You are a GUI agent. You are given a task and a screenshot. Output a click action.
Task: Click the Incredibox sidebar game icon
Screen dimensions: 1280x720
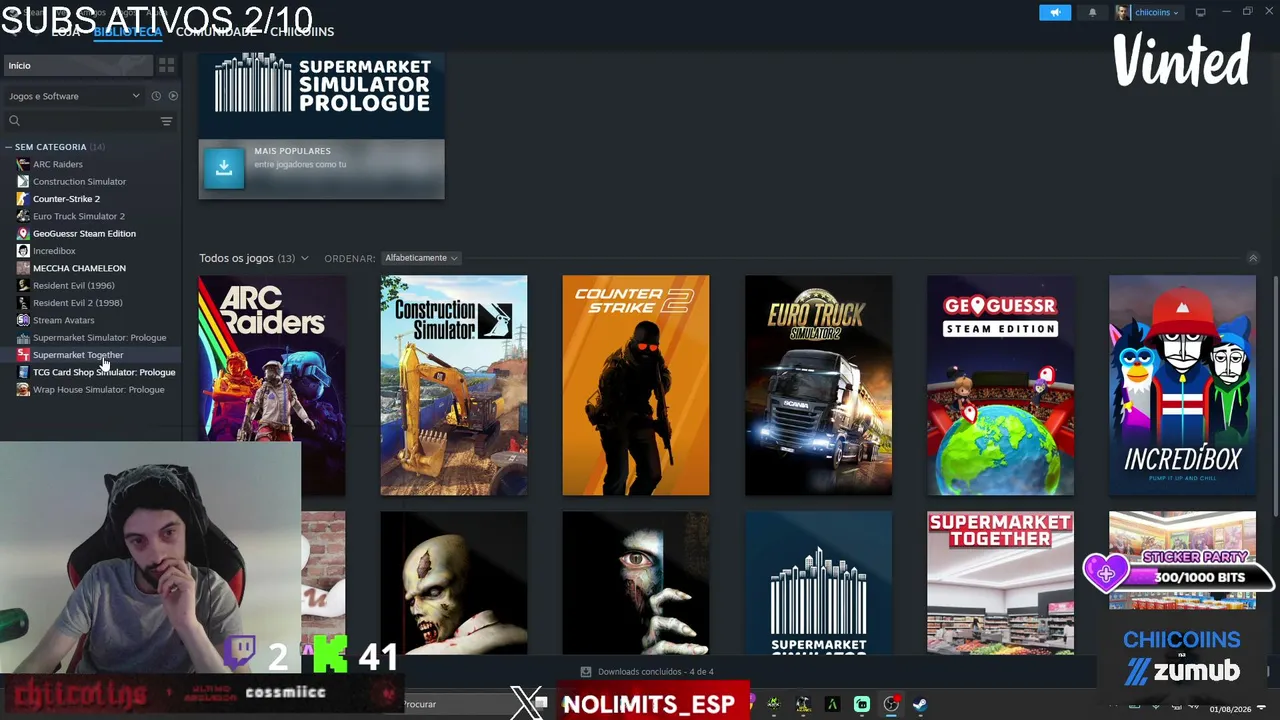click(23, 251)
